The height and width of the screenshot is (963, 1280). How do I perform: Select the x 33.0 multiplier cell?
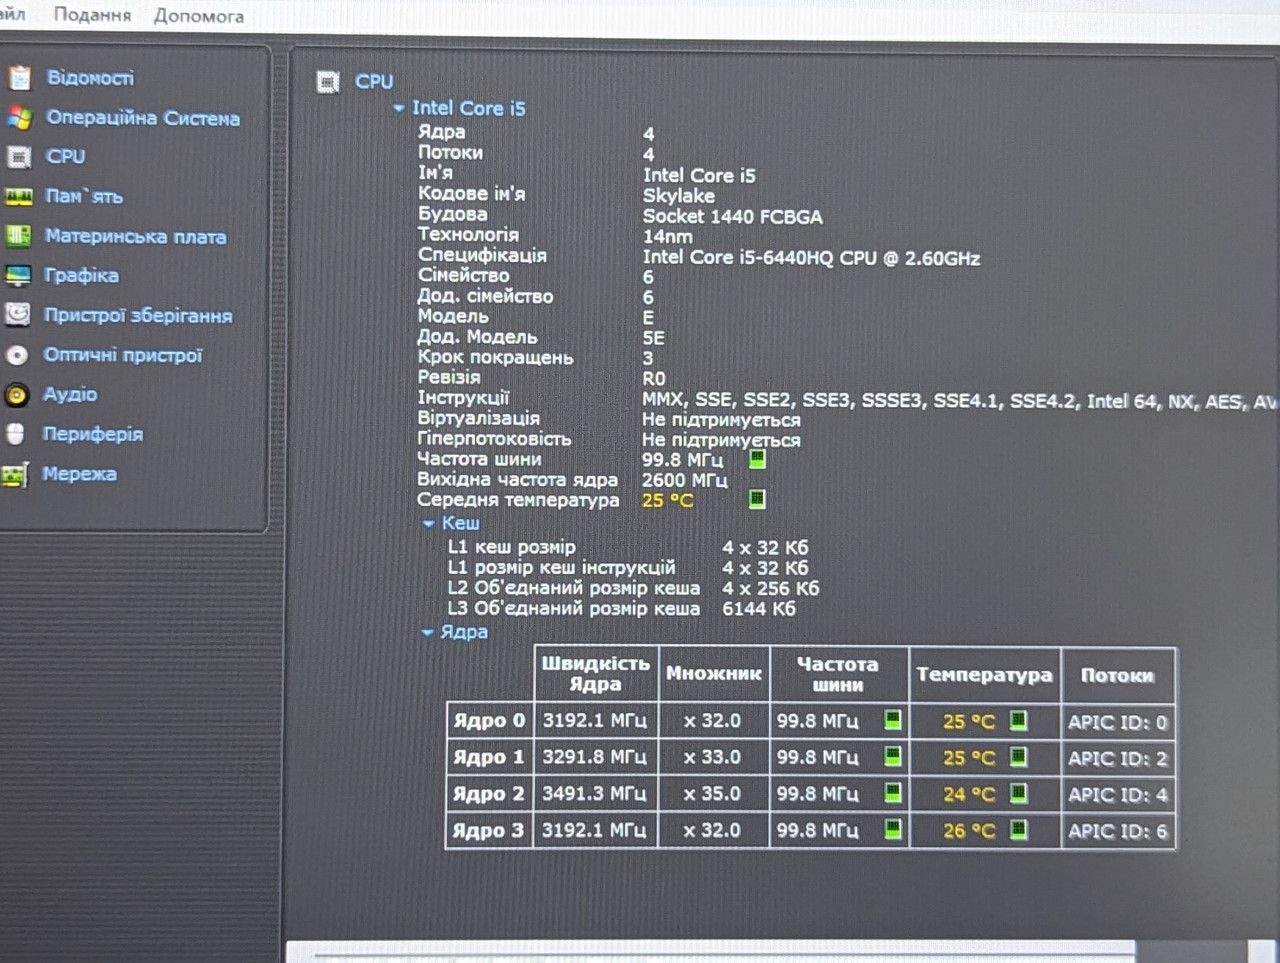pos(712,757)
